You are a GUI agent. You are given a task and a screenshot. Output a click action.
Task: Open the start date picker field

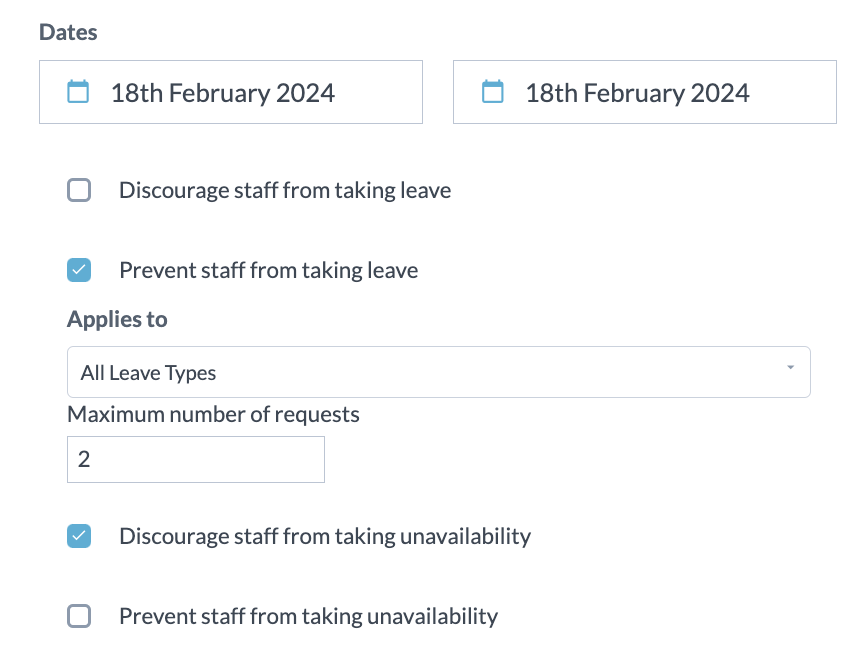[x=231, y=93]
